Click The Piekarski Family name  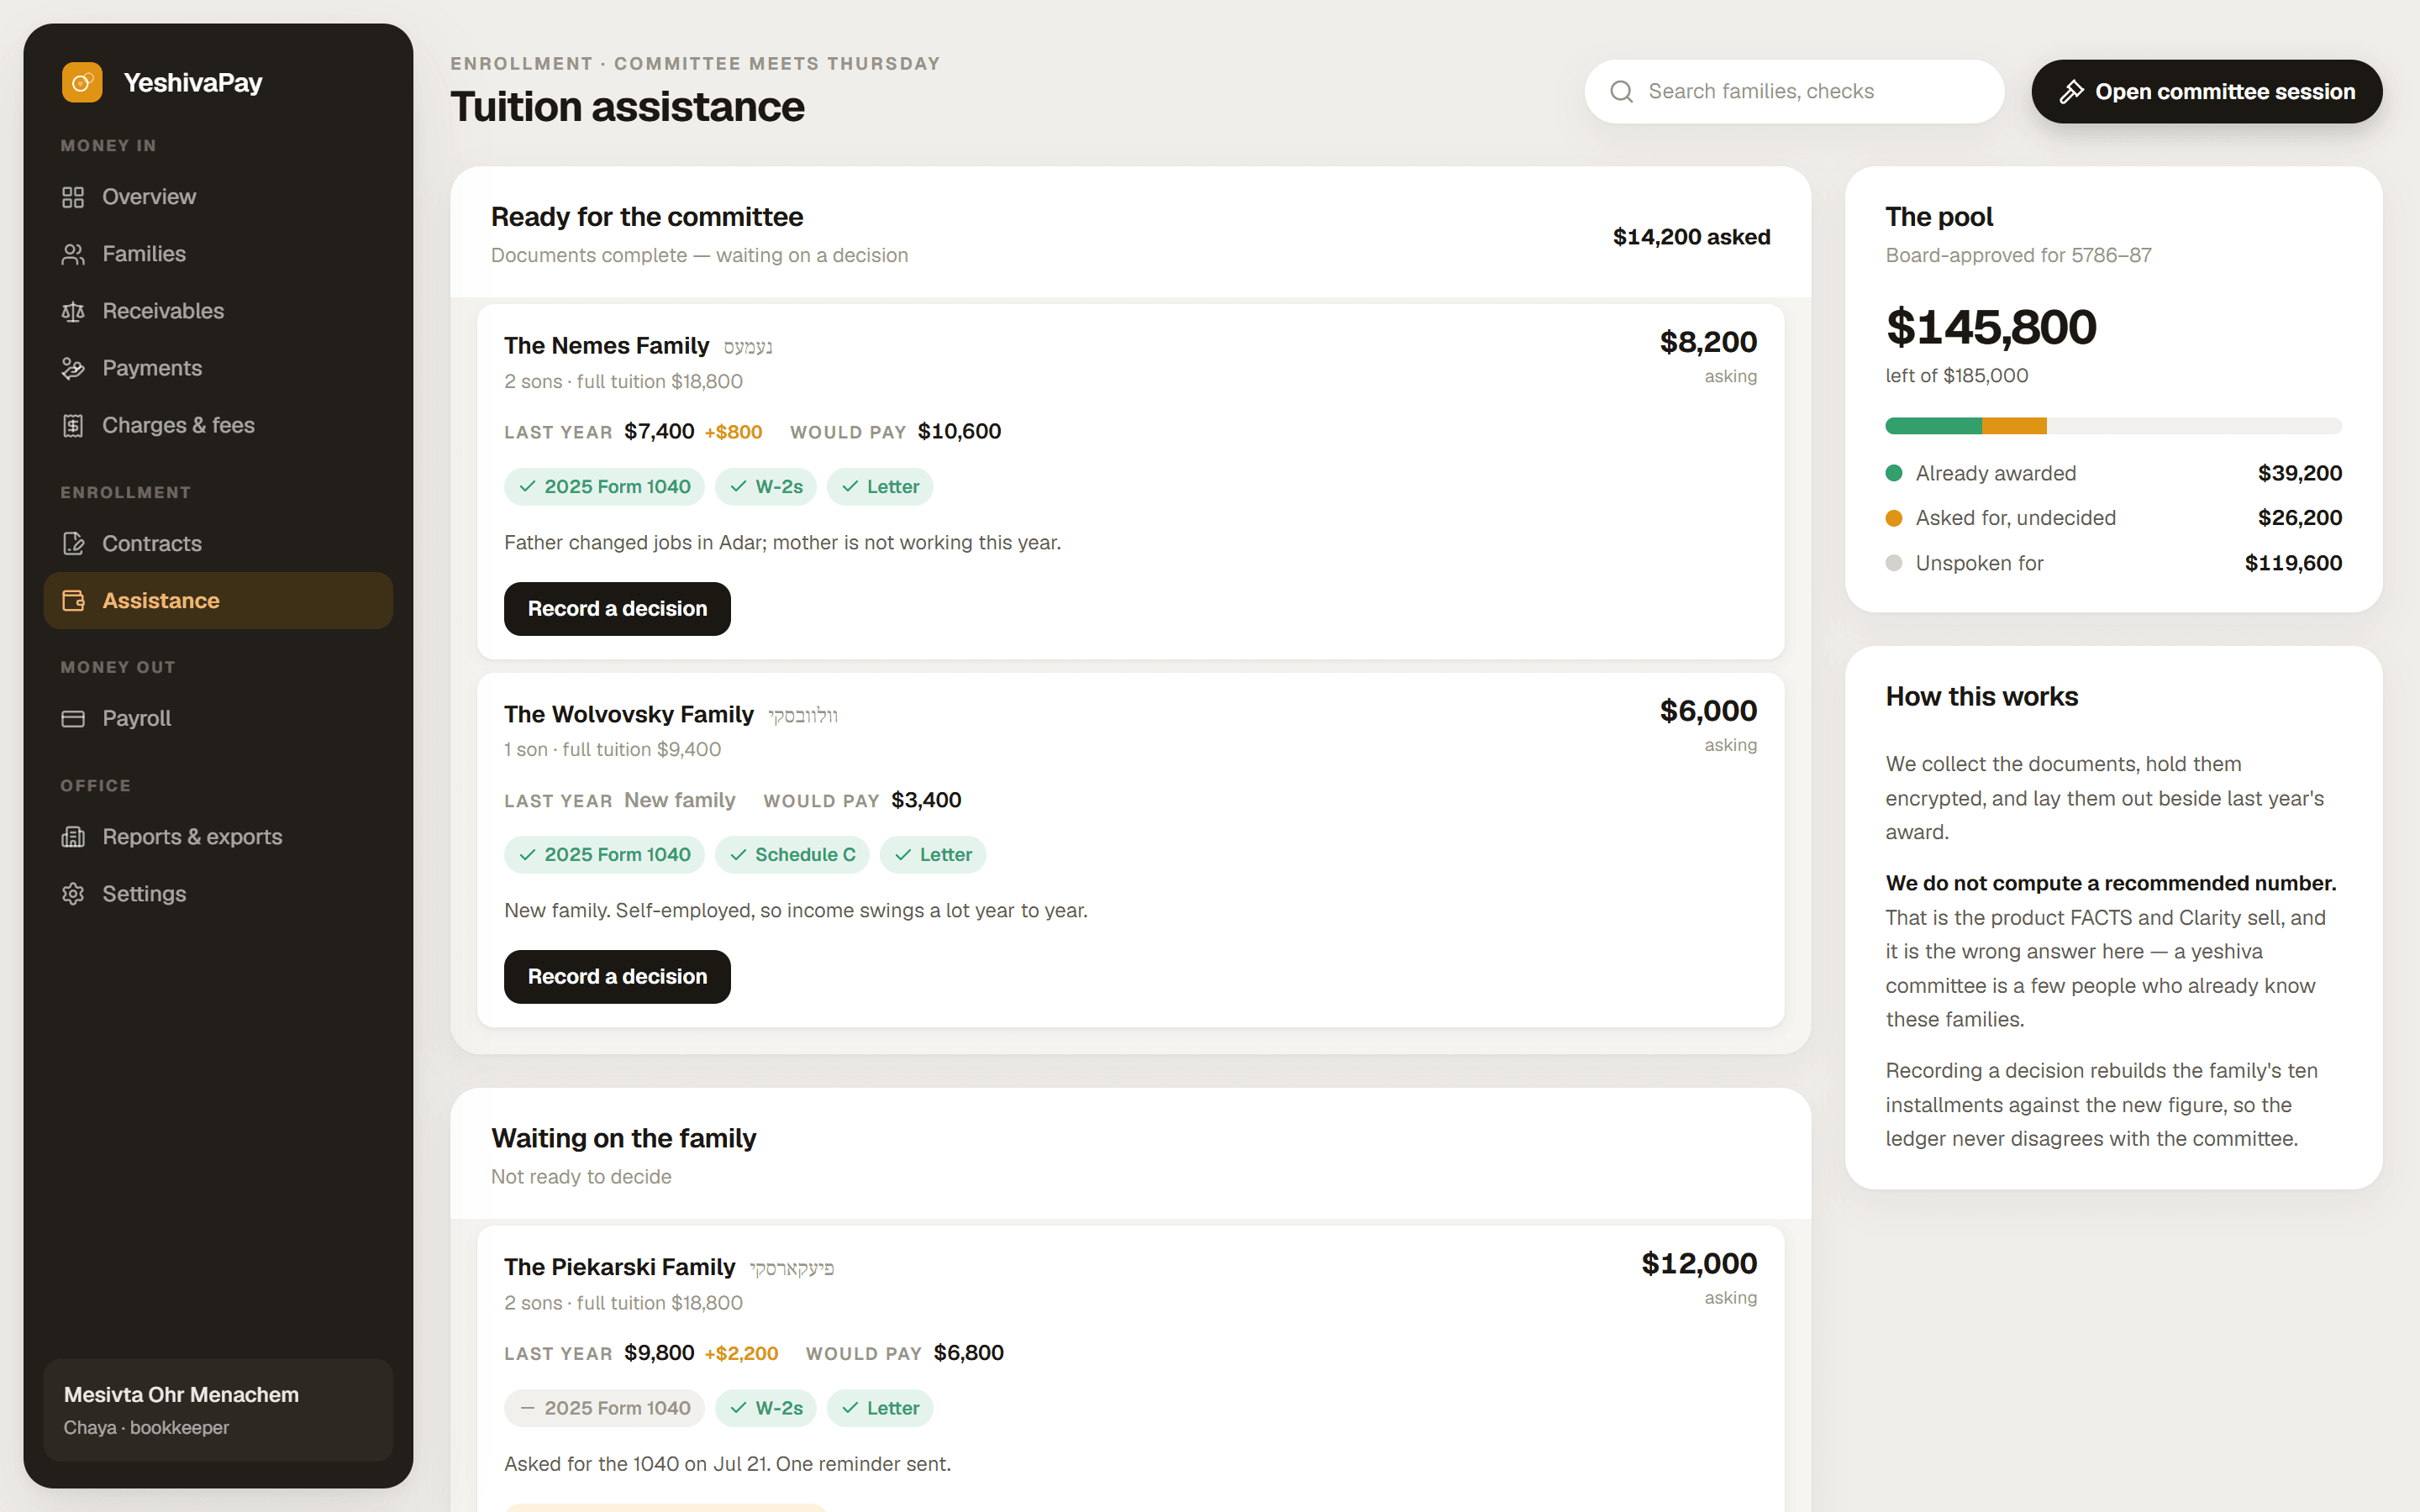619,1267
